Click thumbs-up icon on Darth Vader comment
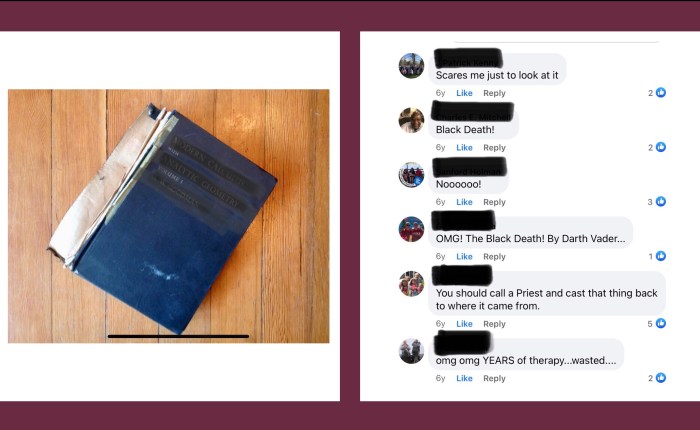The image size is (700, 430). pyautogui.click(x=661, y=256)
